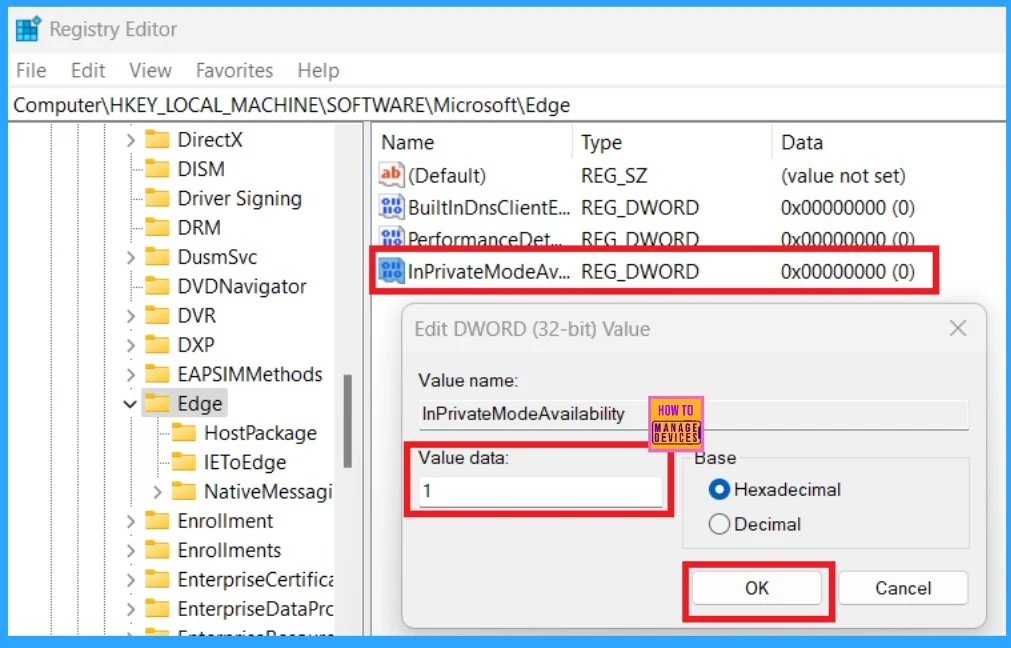The height and width of the screenshot is (648, 1011).
Task: Open the File menu
Action: click(31, 70)
